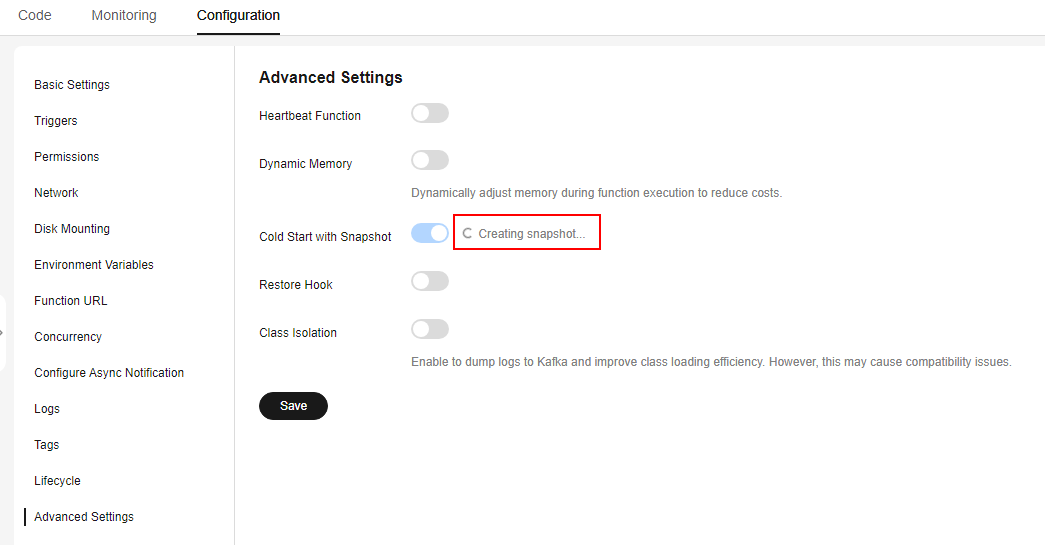This screenshot has height=545, width=1045.
Task: Select Network in the sidebar
Action: point(57,193)
